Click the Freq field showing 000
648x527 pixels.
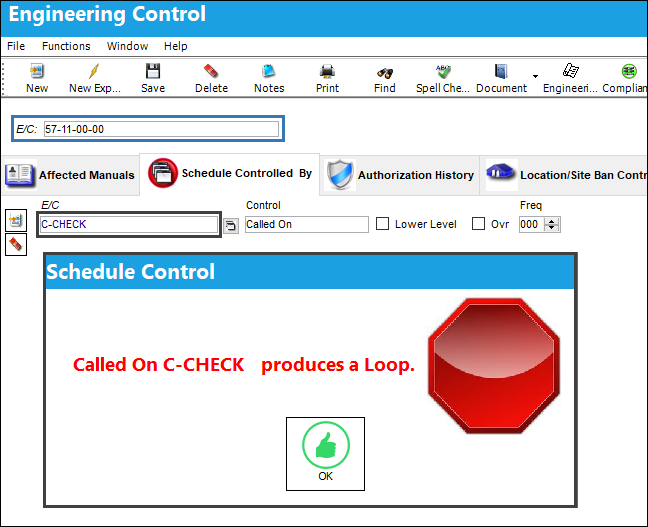point(531,224)
